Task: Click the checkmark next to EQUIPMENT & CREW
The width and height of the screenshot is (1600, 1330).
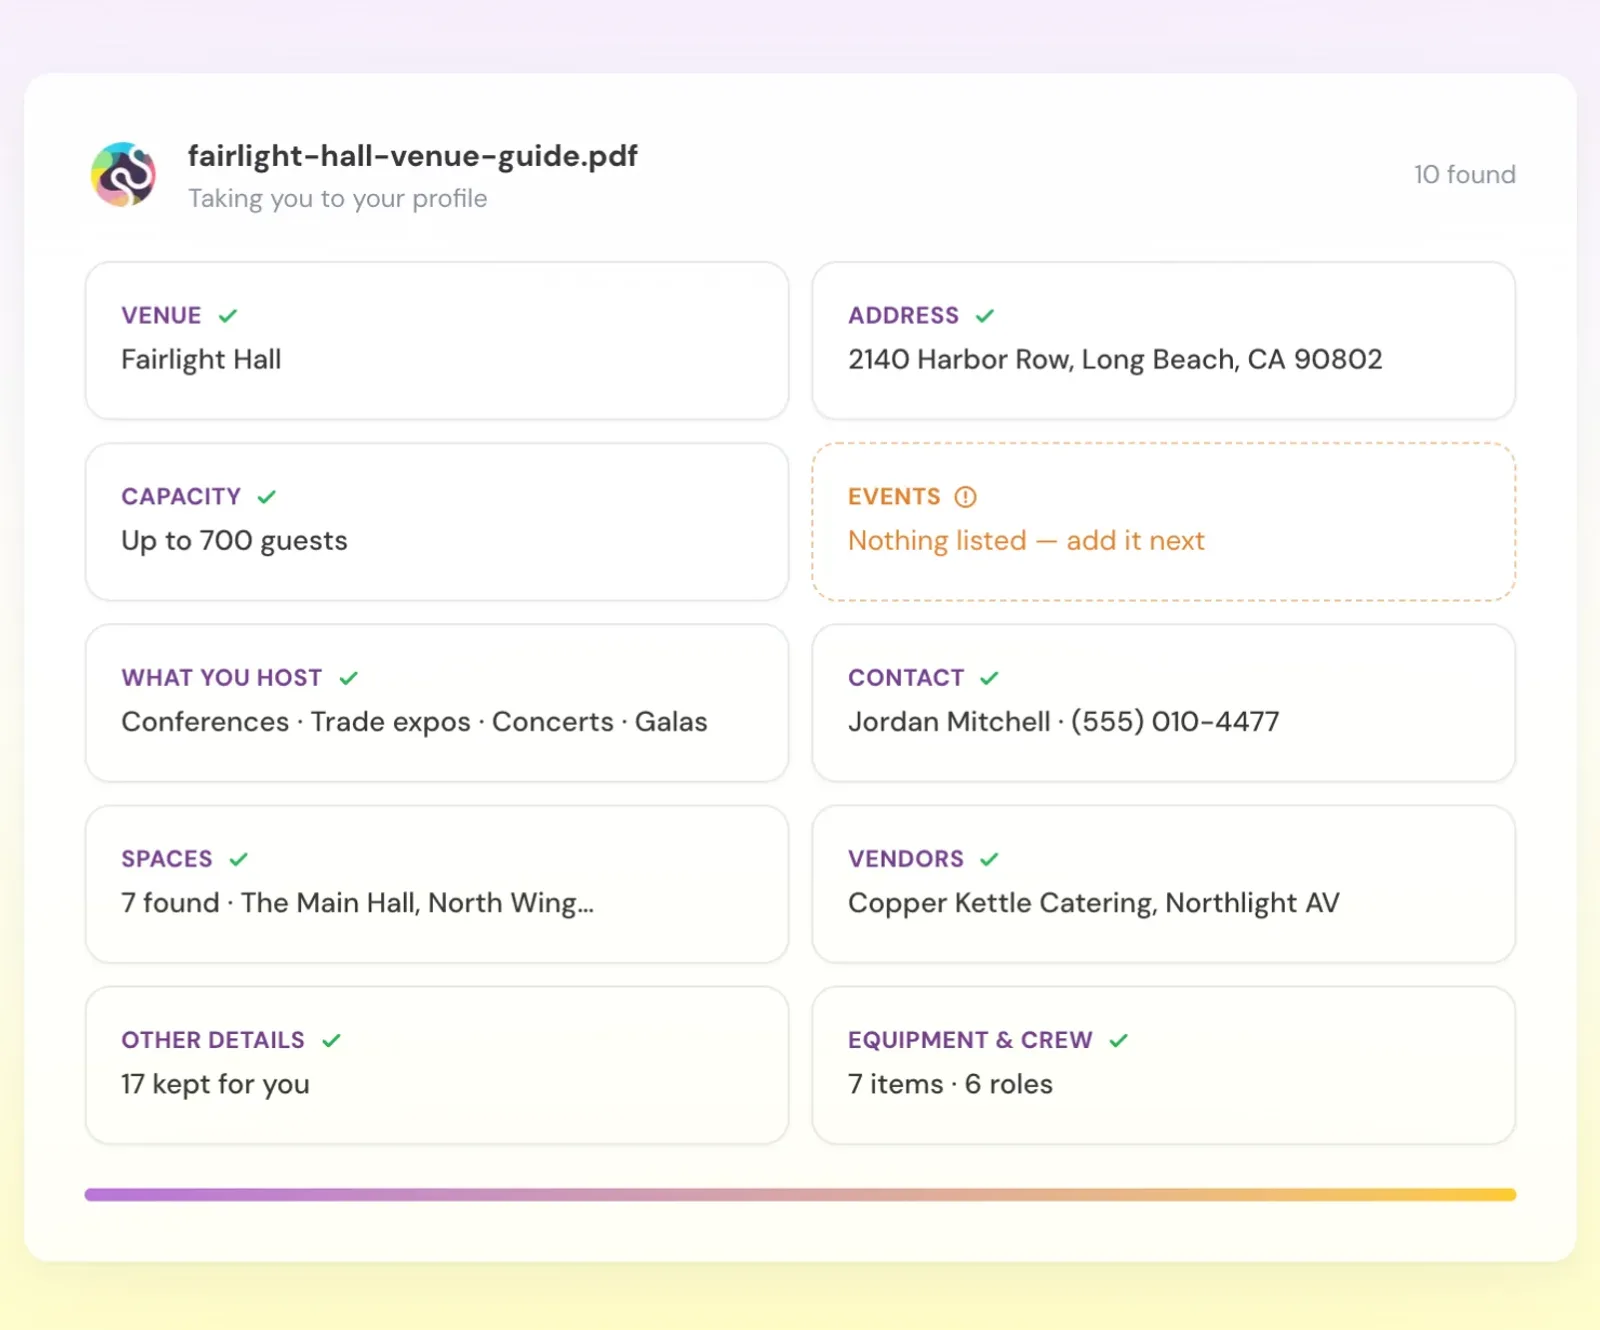Action: click(1118, 1040)
